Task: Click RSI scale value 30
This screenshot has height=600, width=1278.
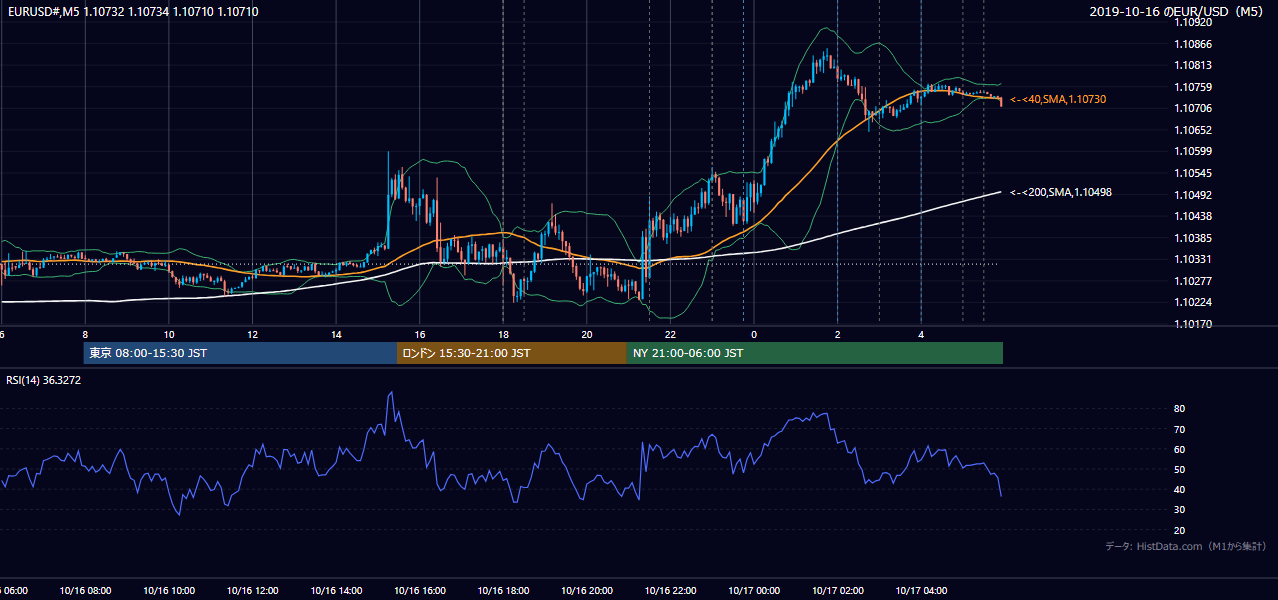Action: (1179, 510)
